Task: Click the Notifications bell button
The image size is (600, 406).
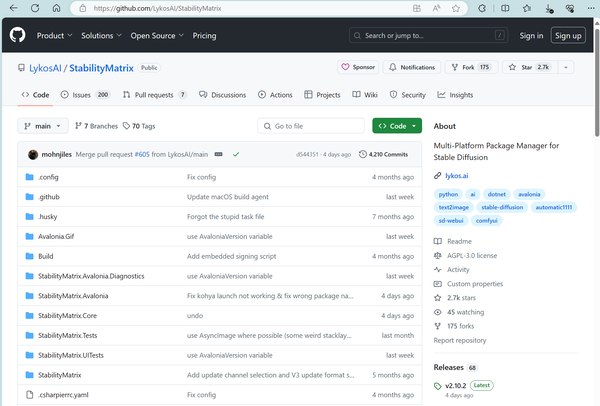Action: click(412, 67)
